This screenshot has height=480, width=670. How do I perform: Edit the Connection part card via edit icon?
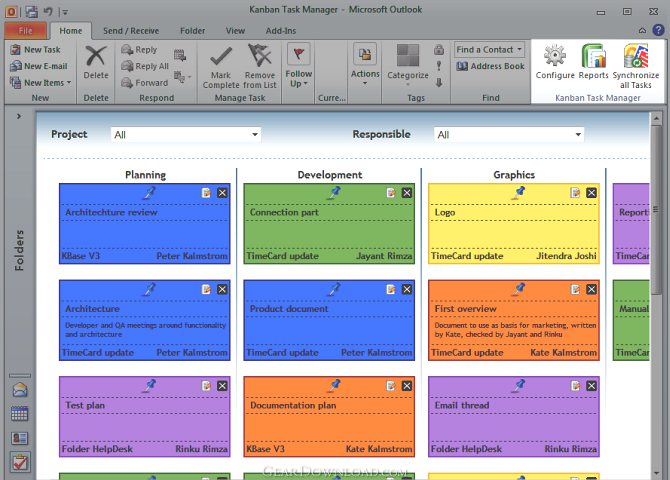click(x=391, y=193)
